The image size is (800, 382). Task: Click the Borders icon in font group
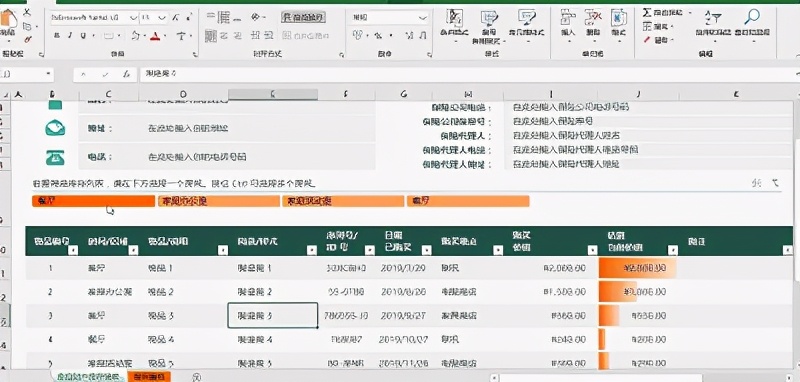109,36
